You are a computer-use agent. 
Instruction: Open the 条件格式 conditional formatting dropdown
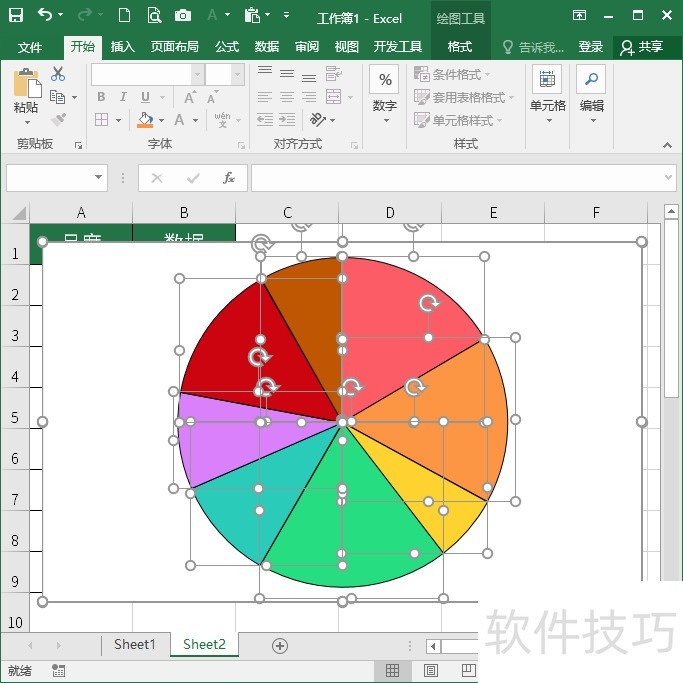point(452,74)
